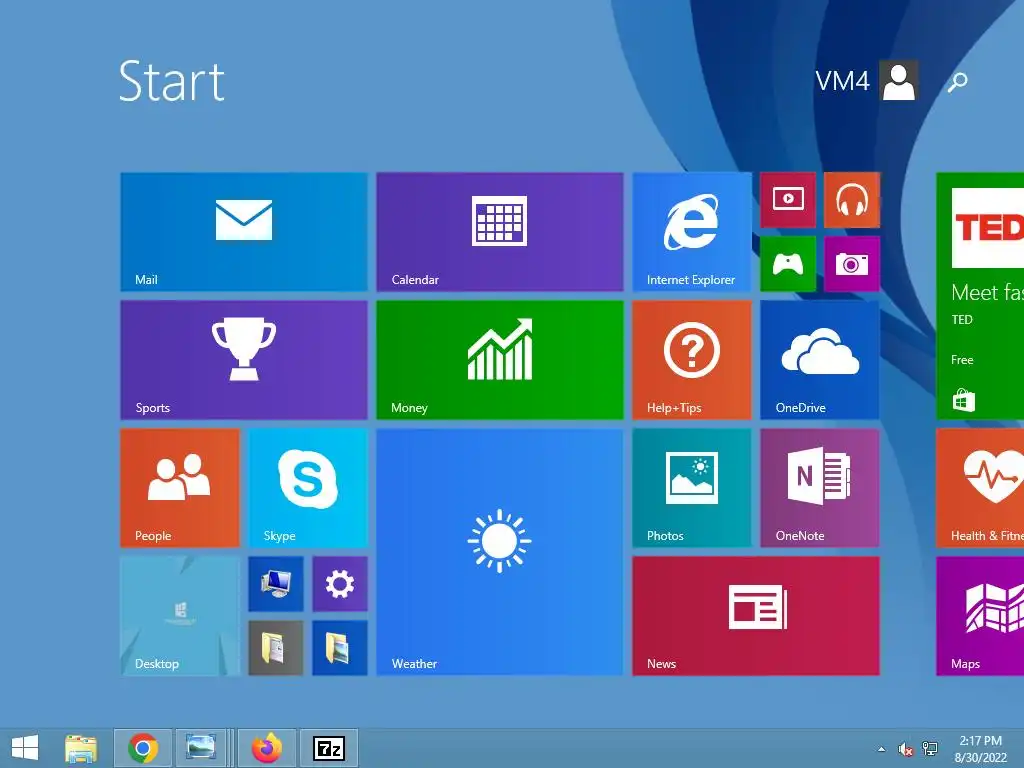Open the This PC computer tile
This screenshot has height=768, width=1024.
coord(276,584)
